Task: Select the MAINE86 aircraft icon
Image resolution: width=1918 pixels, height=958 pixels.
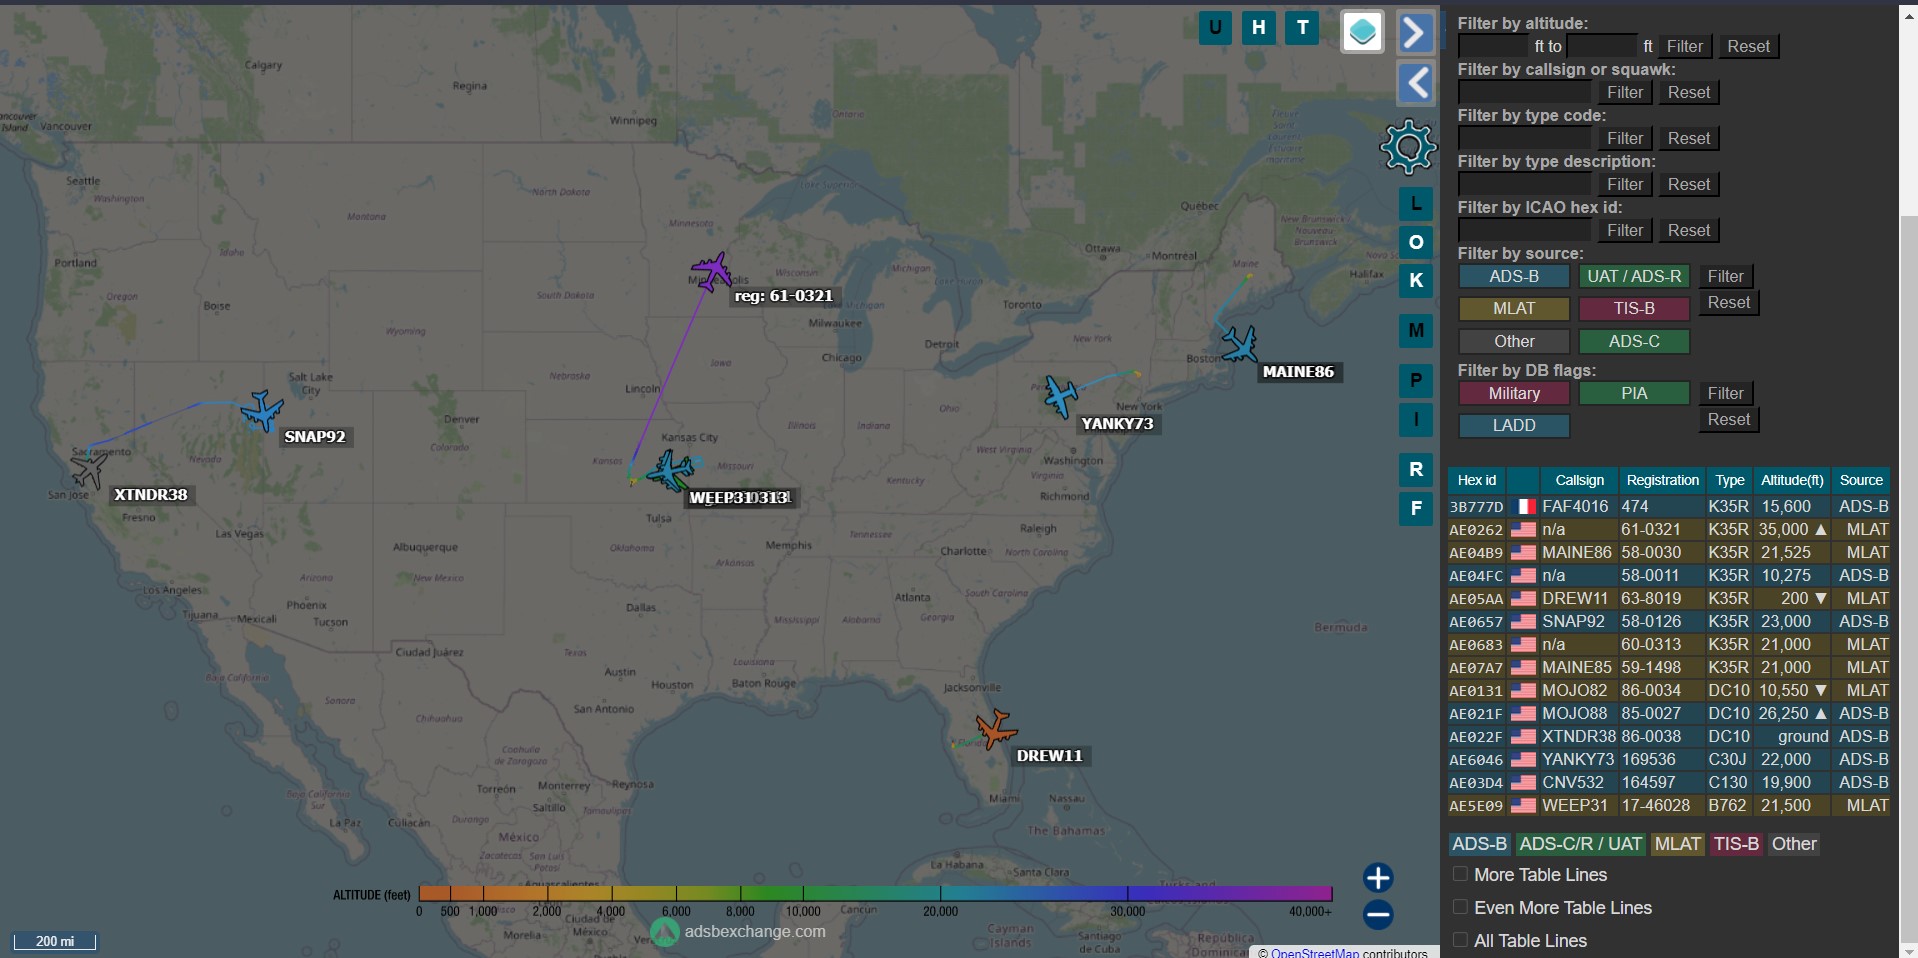Action: click(x=1240, y=344)
